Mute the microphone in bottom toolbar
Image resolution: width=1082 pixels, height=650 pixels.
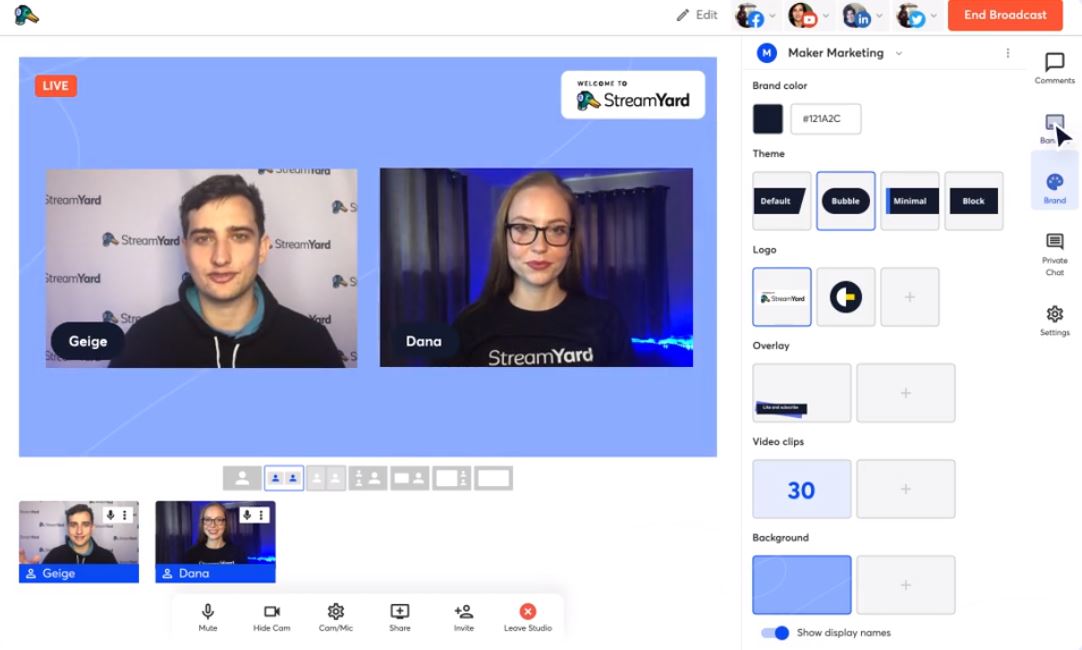[208, 612]
